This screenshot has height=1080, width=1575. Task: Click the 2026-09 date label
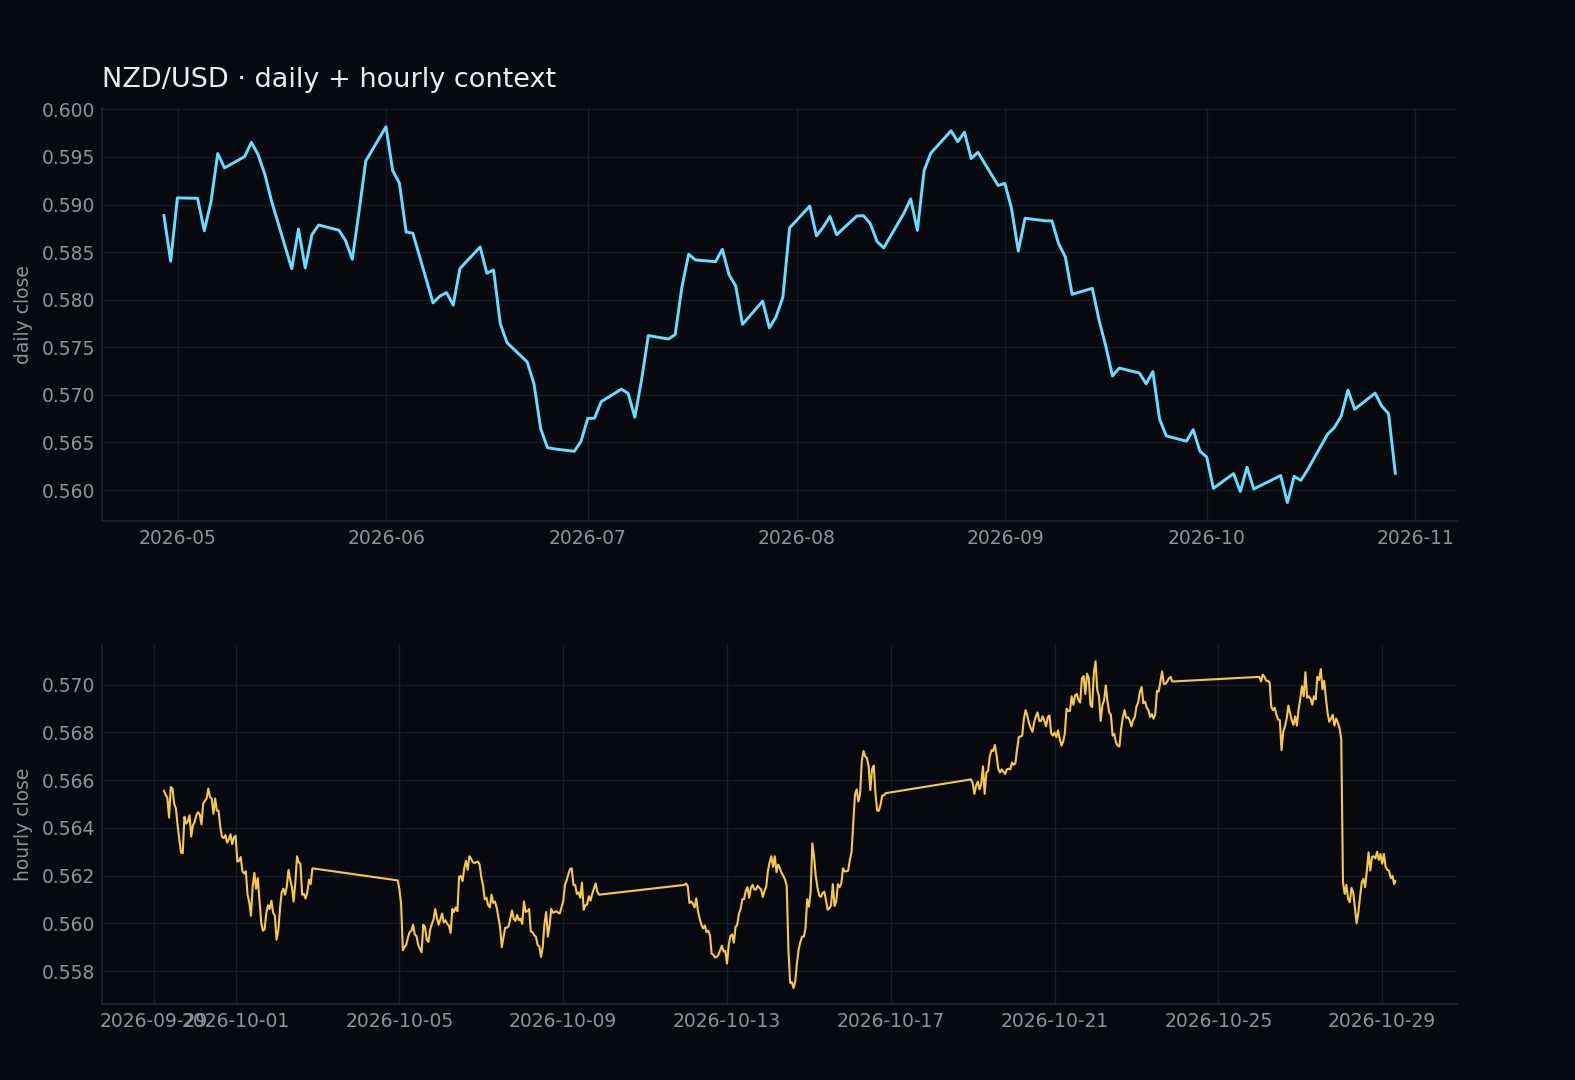[1005, 538]
